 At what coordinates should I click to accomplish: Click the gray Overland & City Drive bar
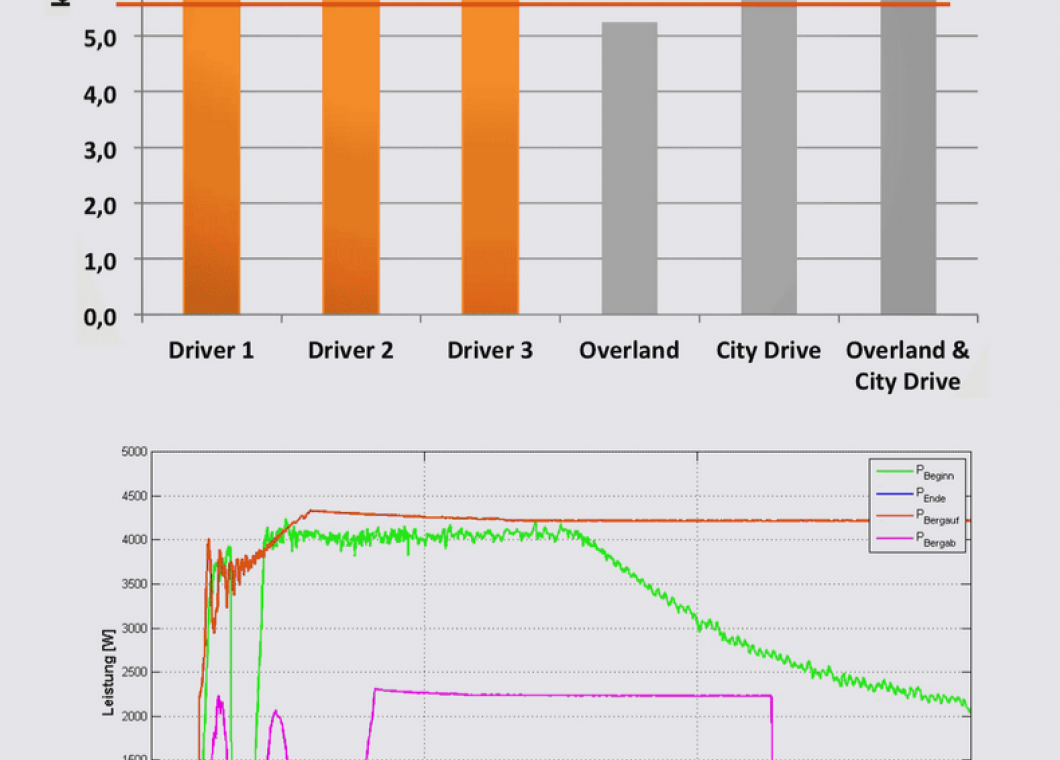pyautogui.click(x=908, y=157)
